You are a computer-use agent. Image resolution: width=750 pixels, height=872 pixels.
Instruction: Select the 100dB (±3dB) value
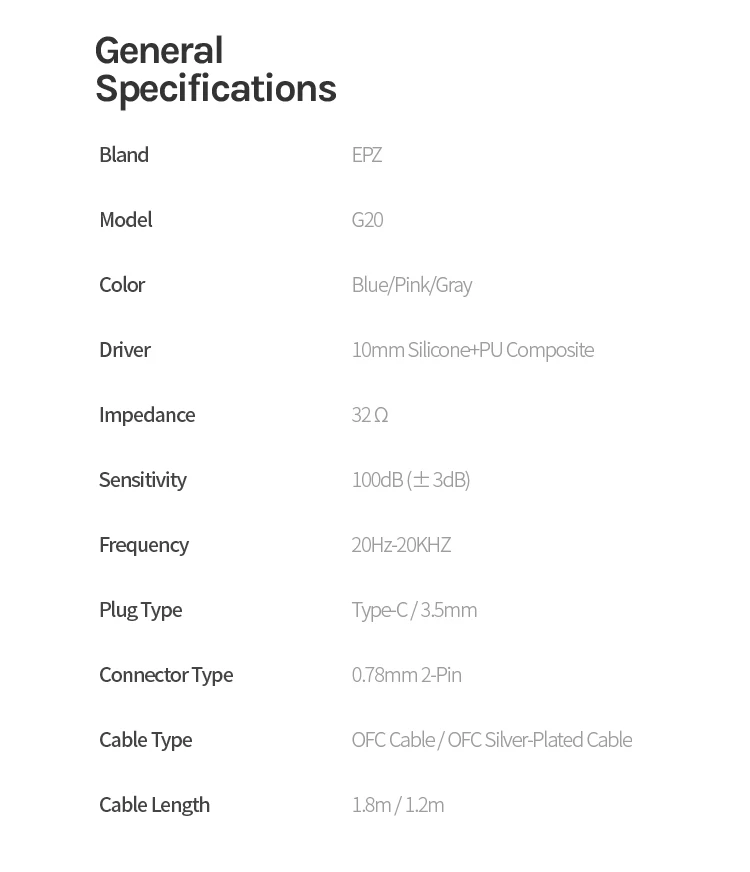pyautogui.click(x=410, y=480)
